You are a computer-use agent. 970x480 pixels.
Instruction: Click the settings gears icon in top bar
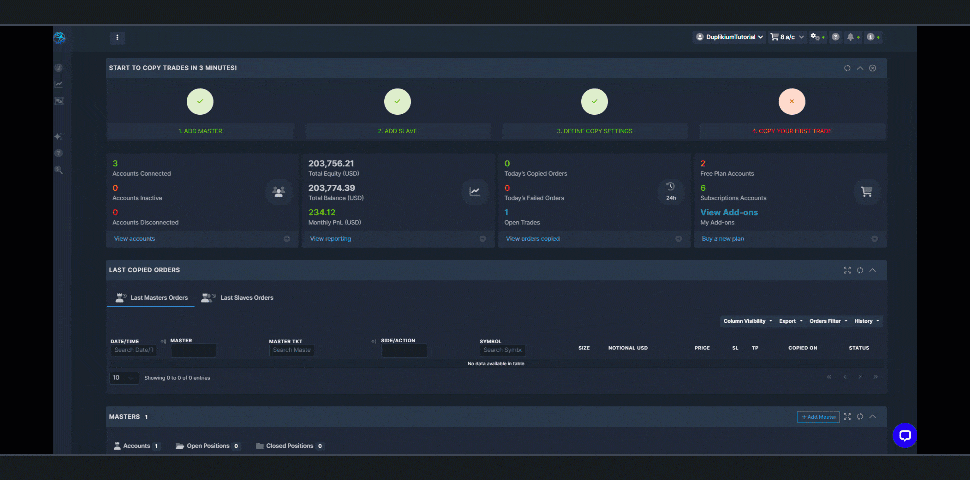pos(815,37)
